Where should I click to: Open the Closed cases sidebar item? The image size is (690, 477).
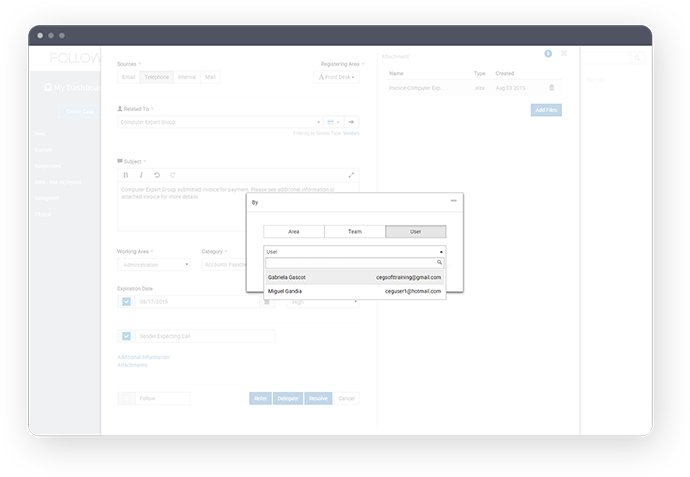click(x=43, y=214)
